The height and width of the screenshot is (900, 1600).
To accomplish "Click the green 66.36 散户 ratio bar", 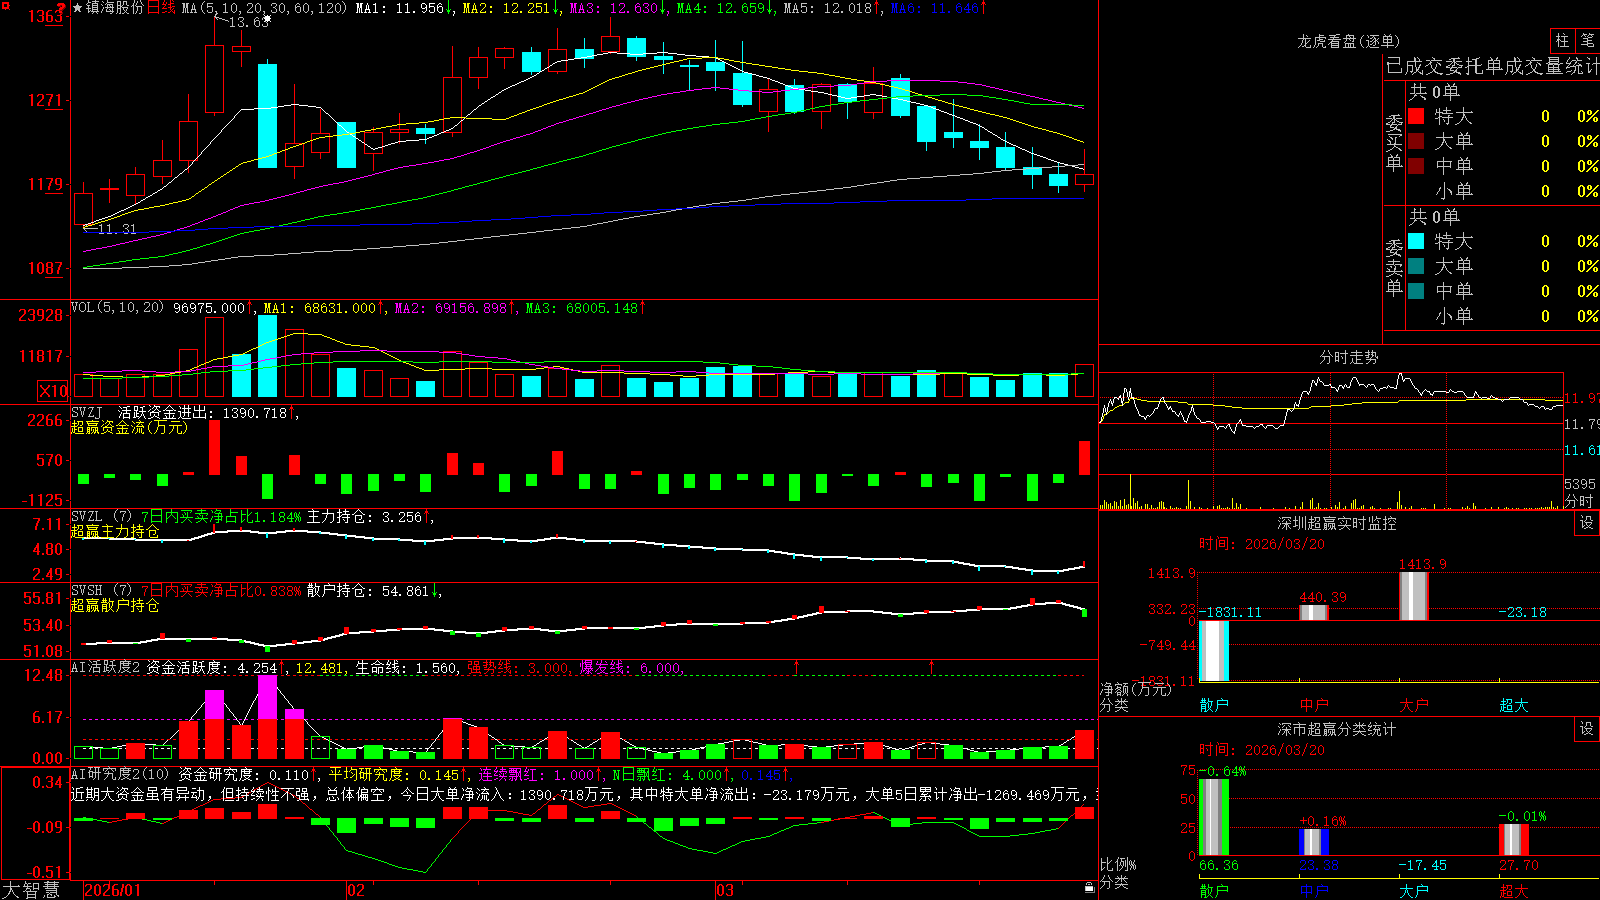I will [x=1214, y=817].
